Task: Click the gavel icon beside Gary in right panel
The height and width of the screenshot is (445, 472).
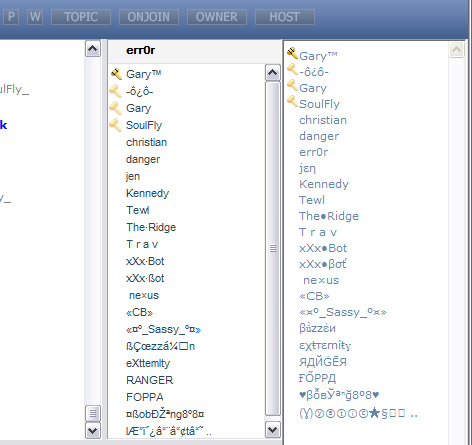Action: pos(292,85)
